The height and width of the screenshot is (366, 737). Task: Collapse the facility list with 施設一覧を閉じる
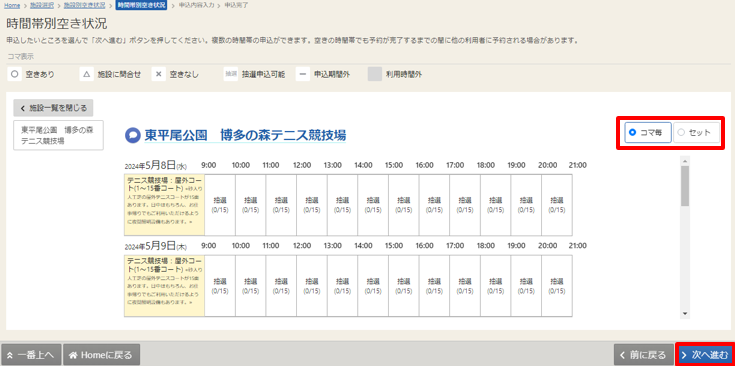click(x=53, y=108)
